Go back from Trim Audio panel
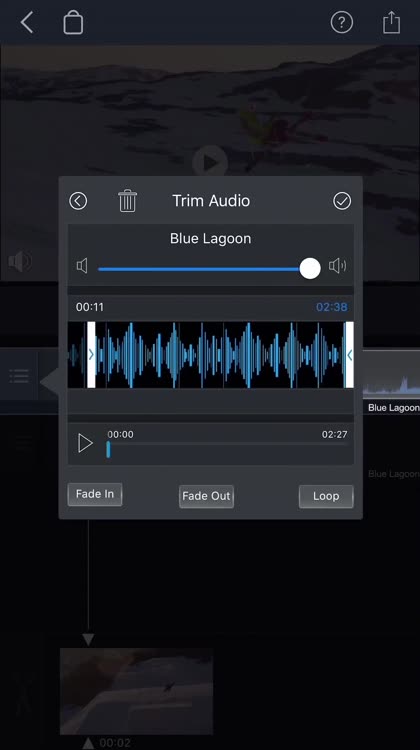The height and width of the screenshot is (750, 420). tap(78, 201)
